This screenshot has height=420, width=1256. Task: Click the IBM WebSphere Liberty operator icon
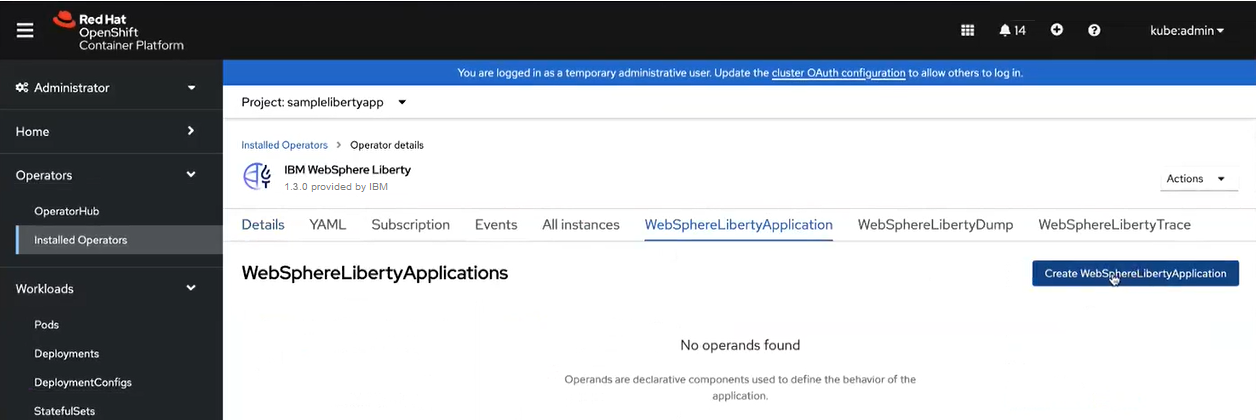coord(258,177)
